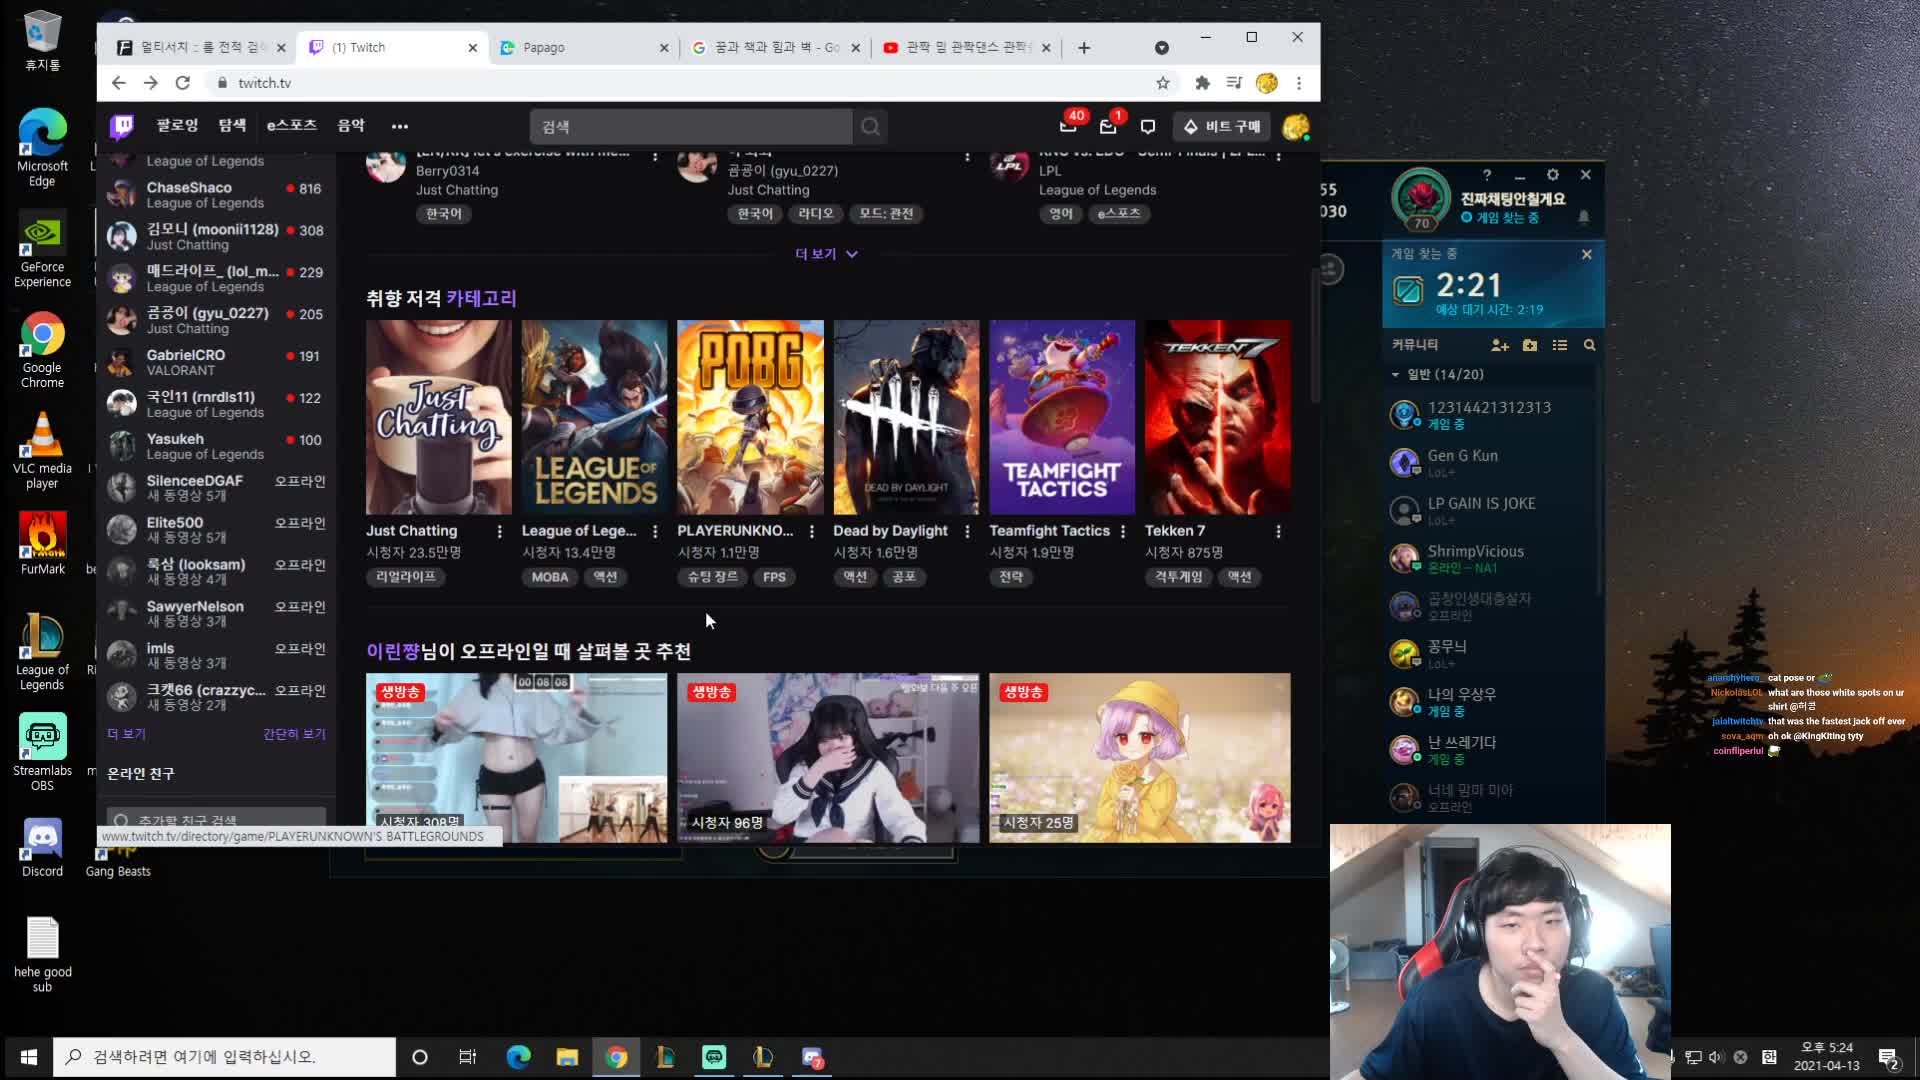The height and width of the screenshot is (1080, 1920).
Task: Switch to Papago browser tab
Action: (x=585, y=47)
